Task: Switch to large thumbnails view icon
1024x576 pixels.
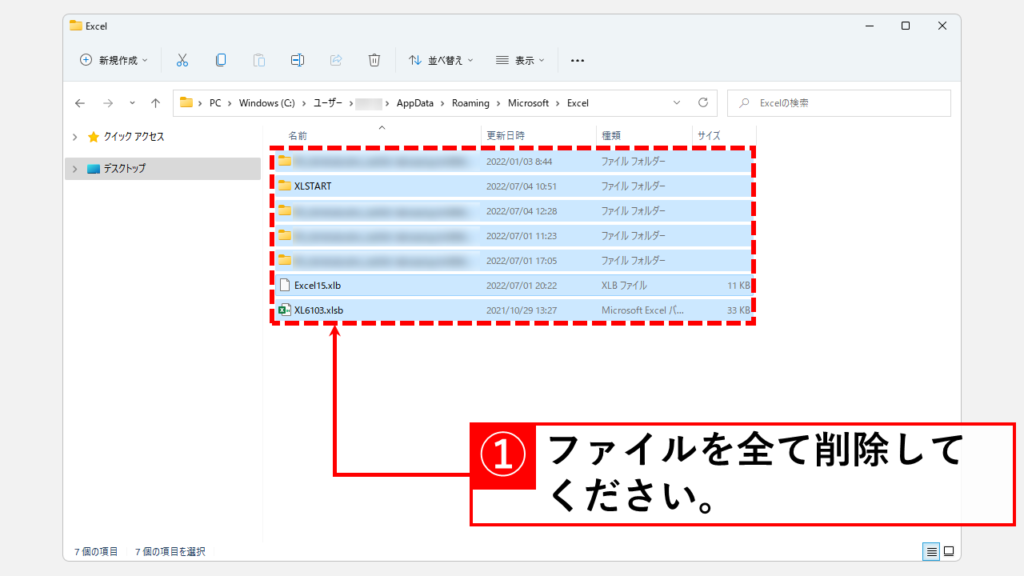Action: pos(949,551)
